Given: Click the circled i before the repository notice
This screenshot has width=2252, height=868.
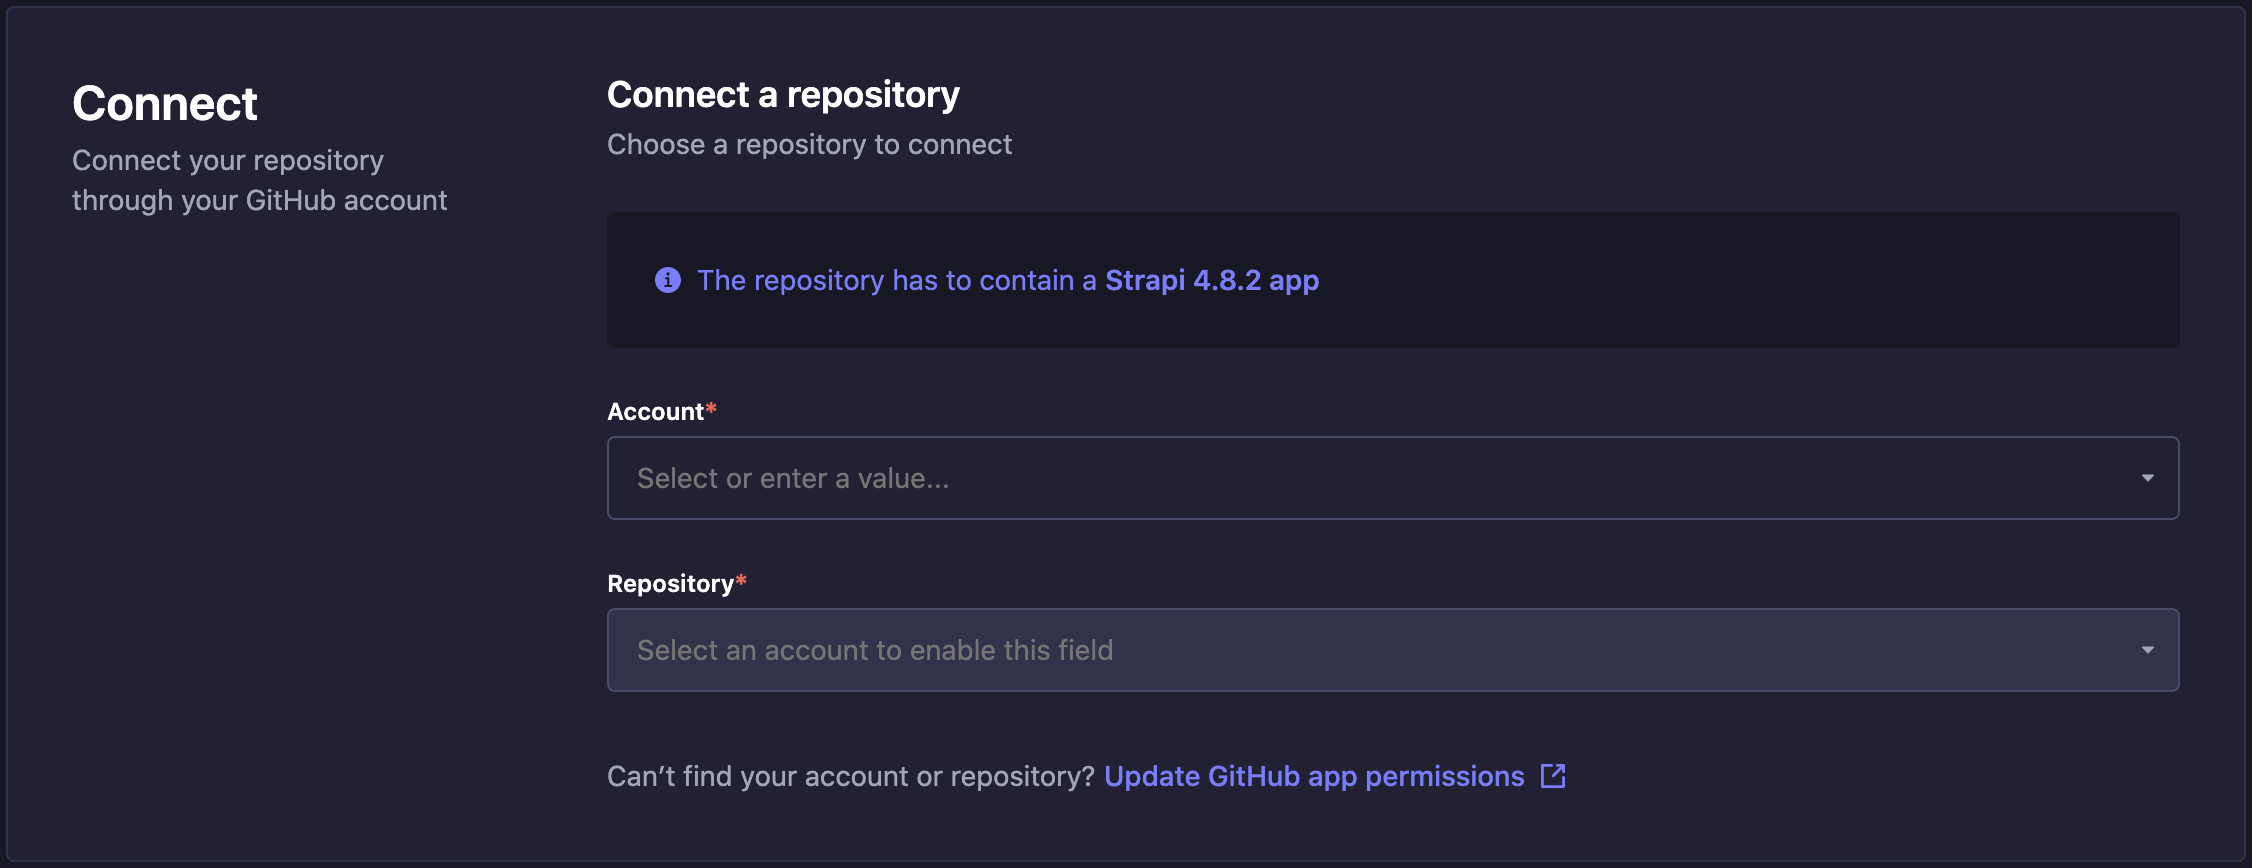Looking at the screenshot, I should pos(666,281).
